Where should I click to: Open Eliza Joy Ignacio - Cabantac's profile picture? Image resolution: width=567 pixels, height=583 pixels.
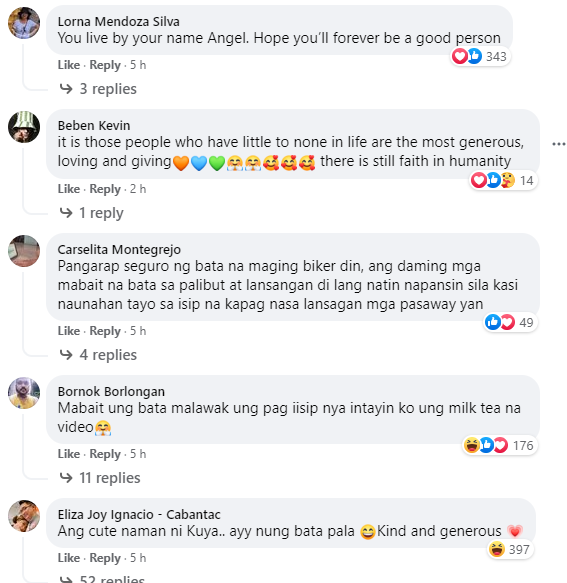pyautogui.click(x=24, y=516)
